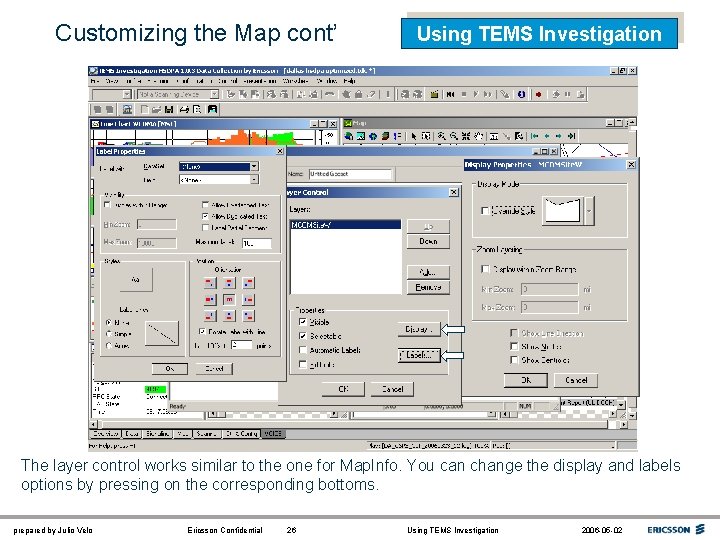This screenshot has width=720, height=540.
Task: Click style preview swatch in Display Mode
Action: tap(563, 211)
